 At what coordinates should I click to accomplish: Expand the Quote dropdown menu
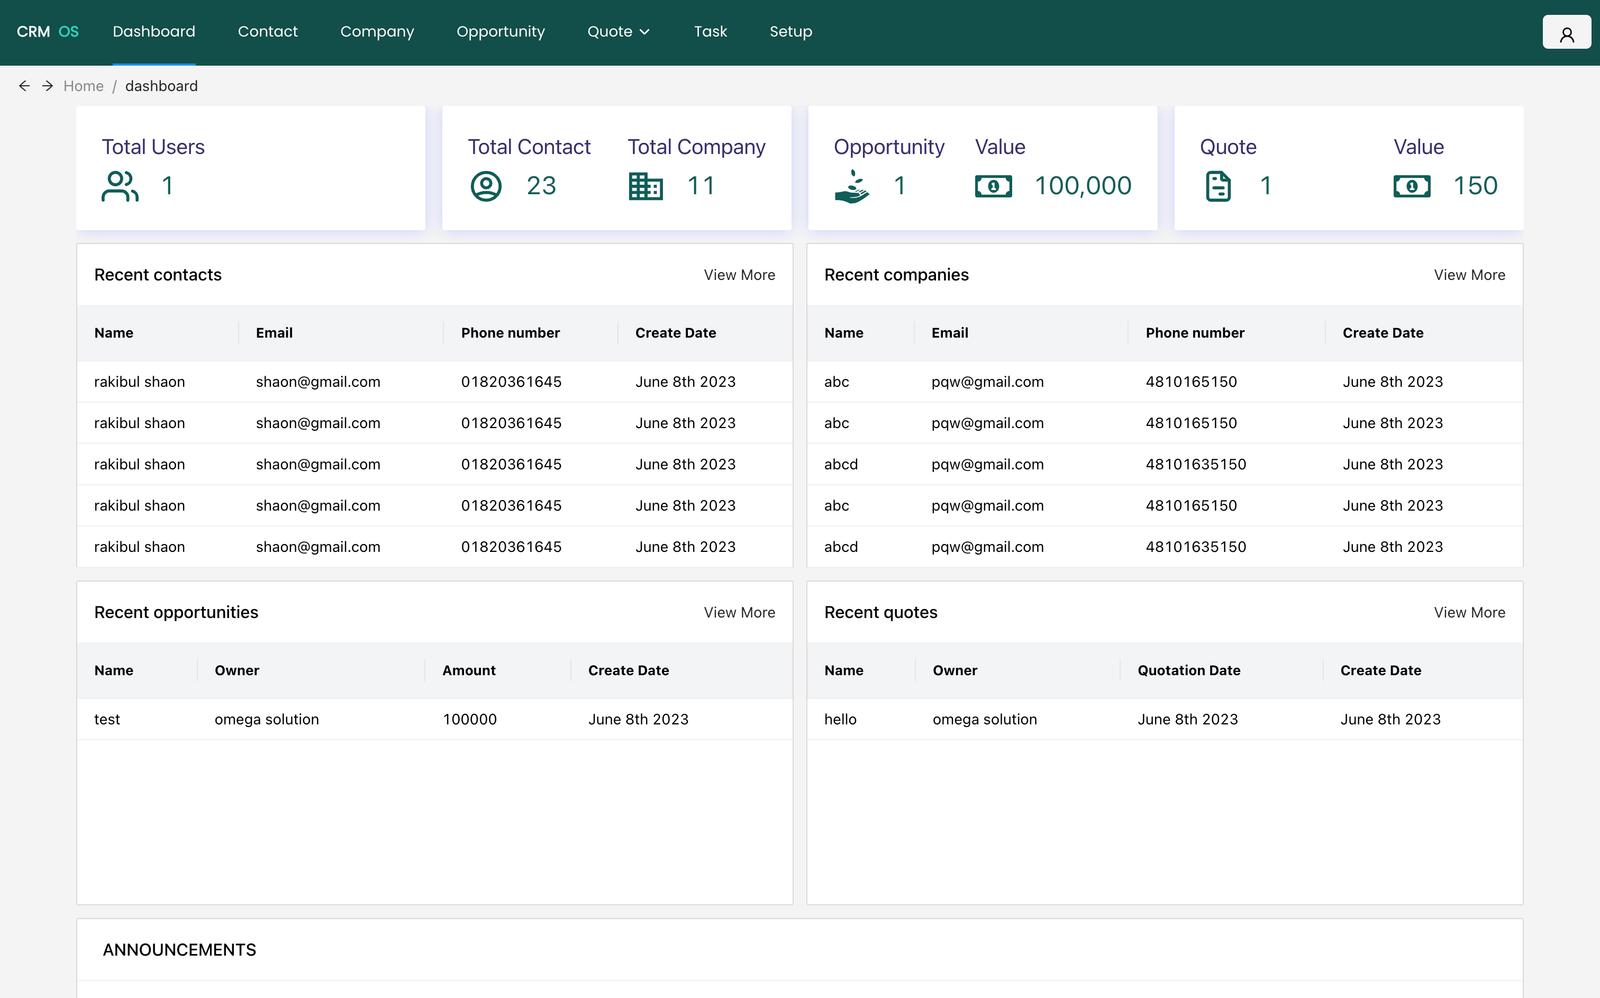618,32
